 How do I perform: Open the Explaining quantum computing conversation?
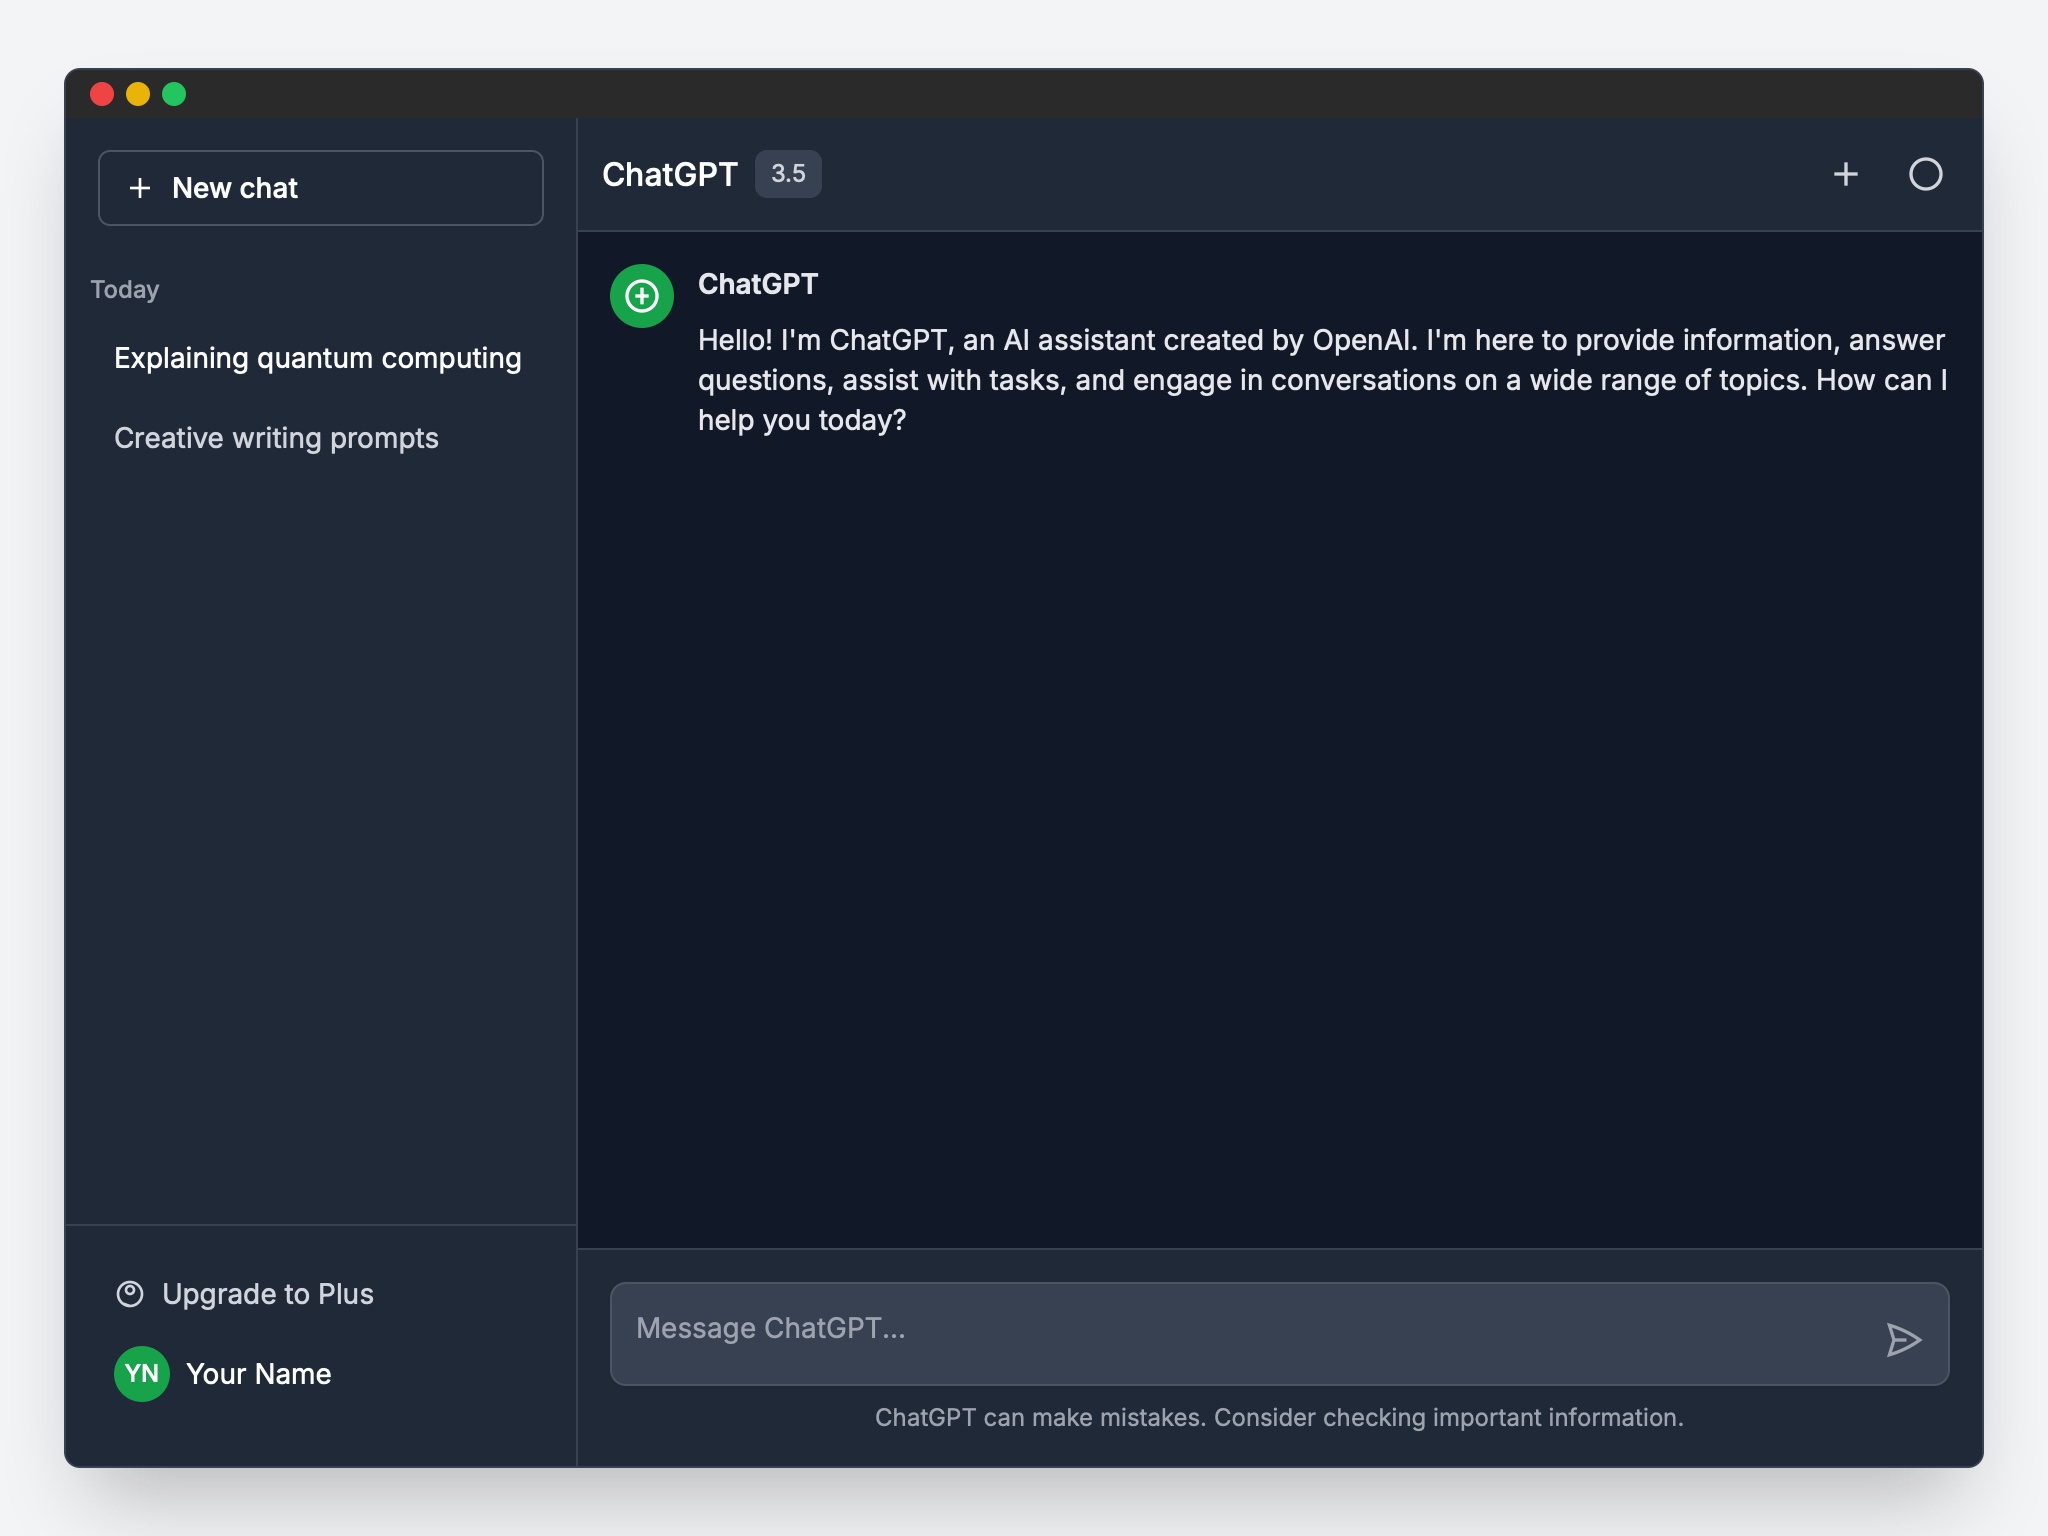click(x=317, y=357)
